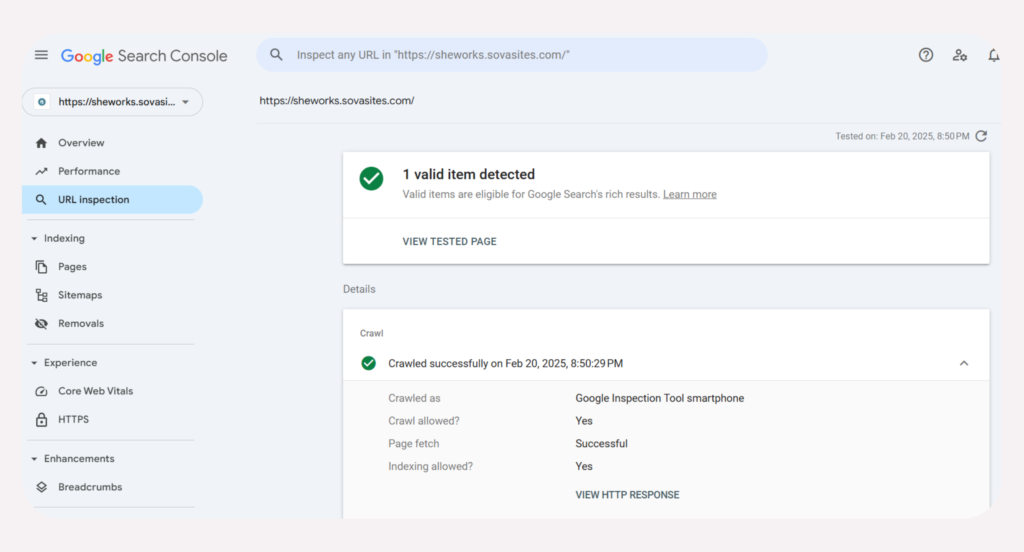Open the hamburger main menu
1024x552 pixels.
tap(41, 55)
